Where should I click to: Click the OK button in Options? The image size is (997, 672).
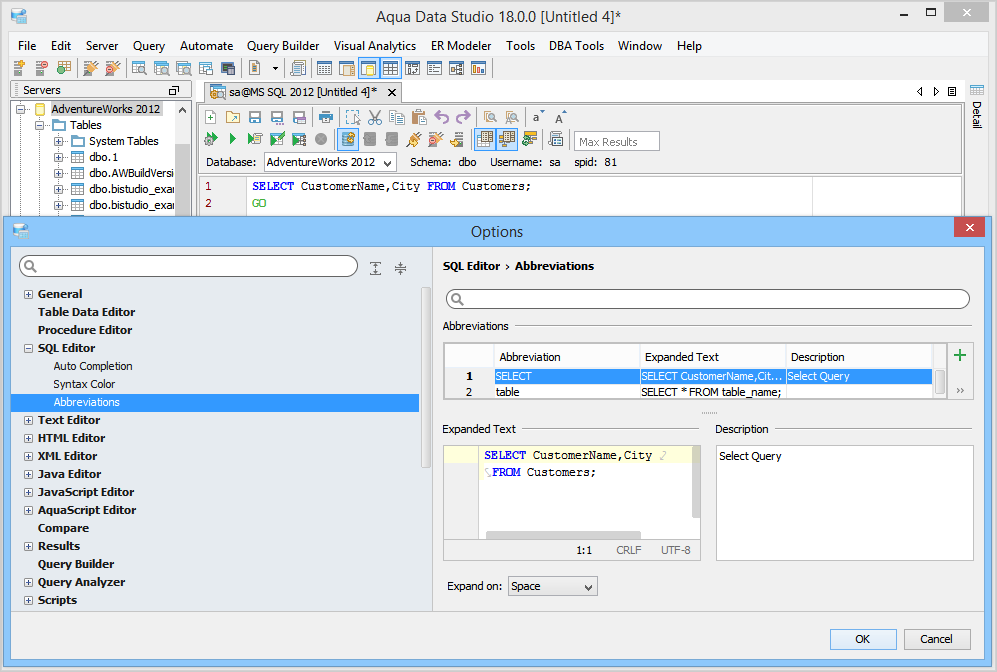(x=863, y=639)
